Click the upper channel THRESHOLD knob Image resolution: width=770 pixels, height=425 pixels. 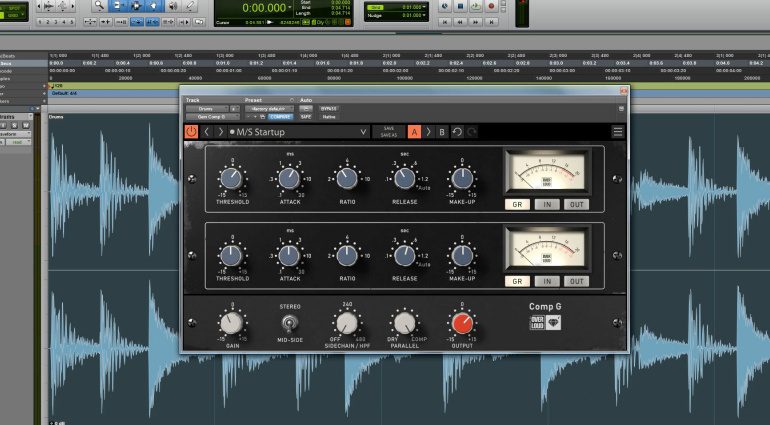231,179
